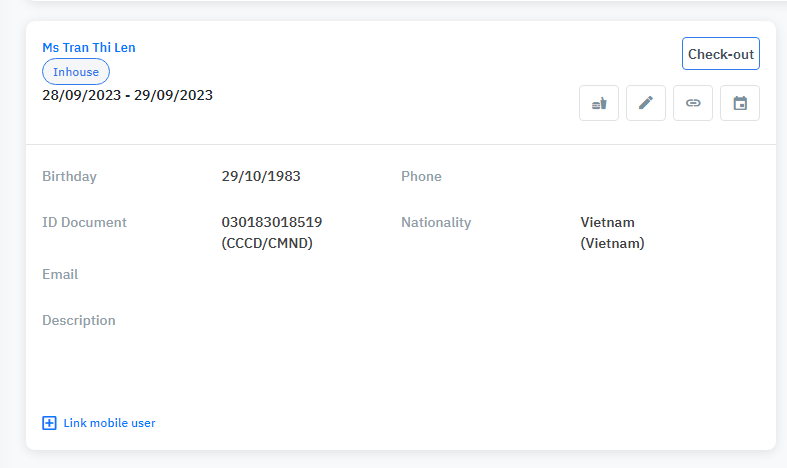
Task: Open the calendar event icon button
Action: 740,103
